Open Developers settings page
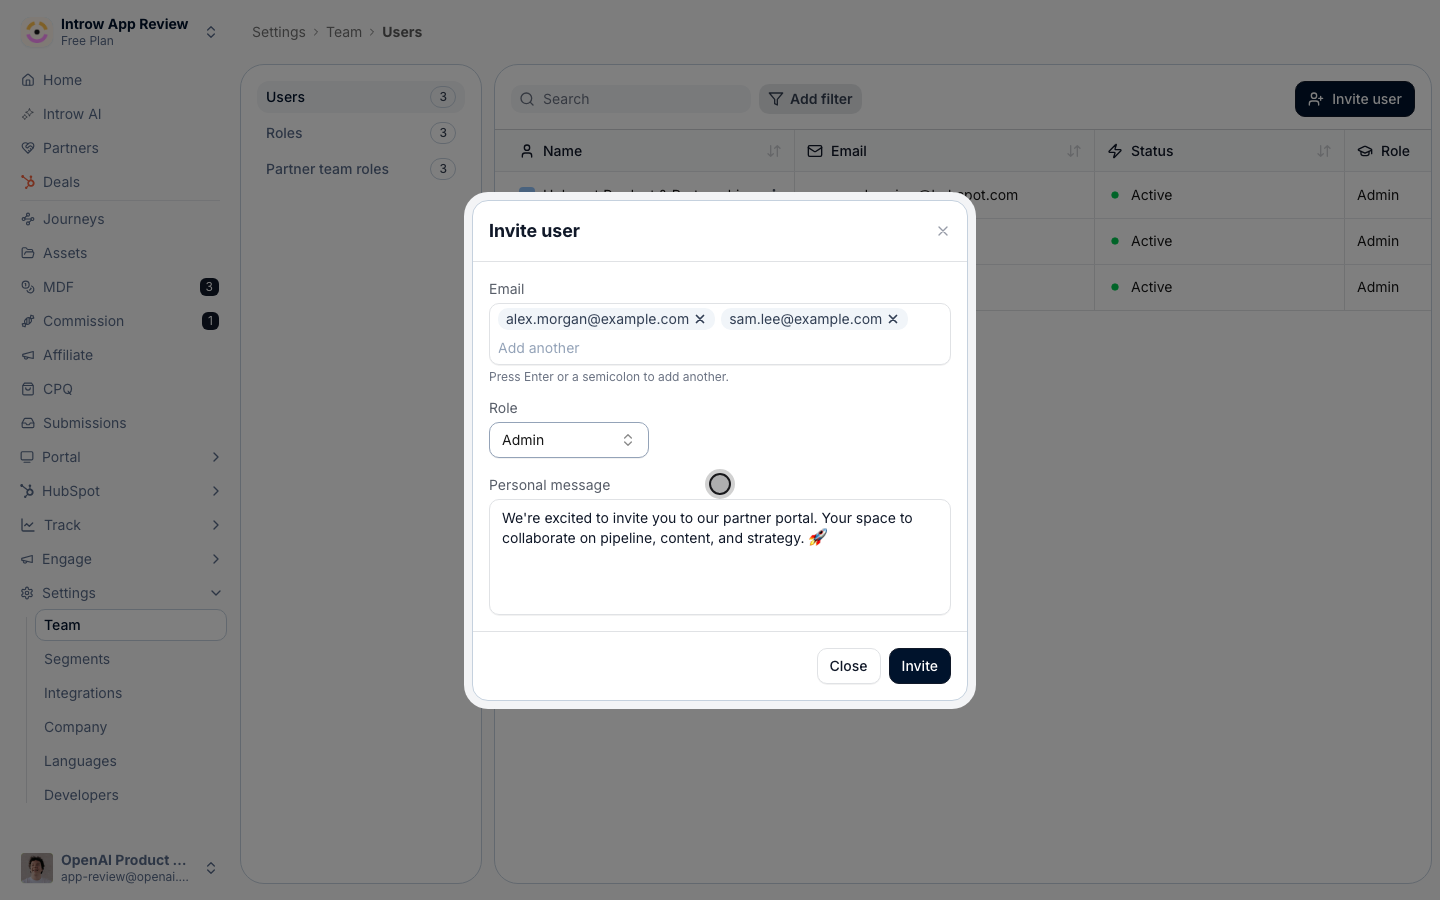1440x900 pixels. [81, 795]
